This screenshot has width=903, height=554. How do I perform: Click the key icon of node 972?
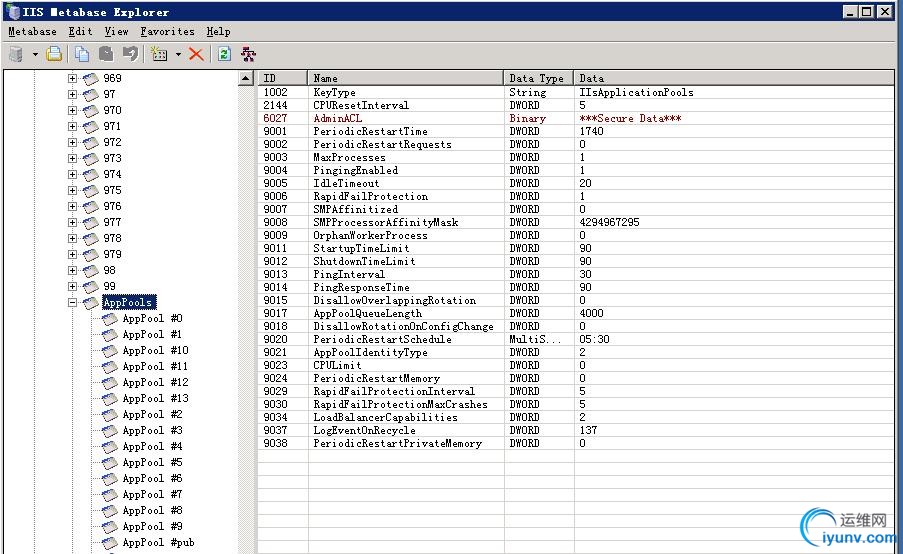click(x=90, y=142)
